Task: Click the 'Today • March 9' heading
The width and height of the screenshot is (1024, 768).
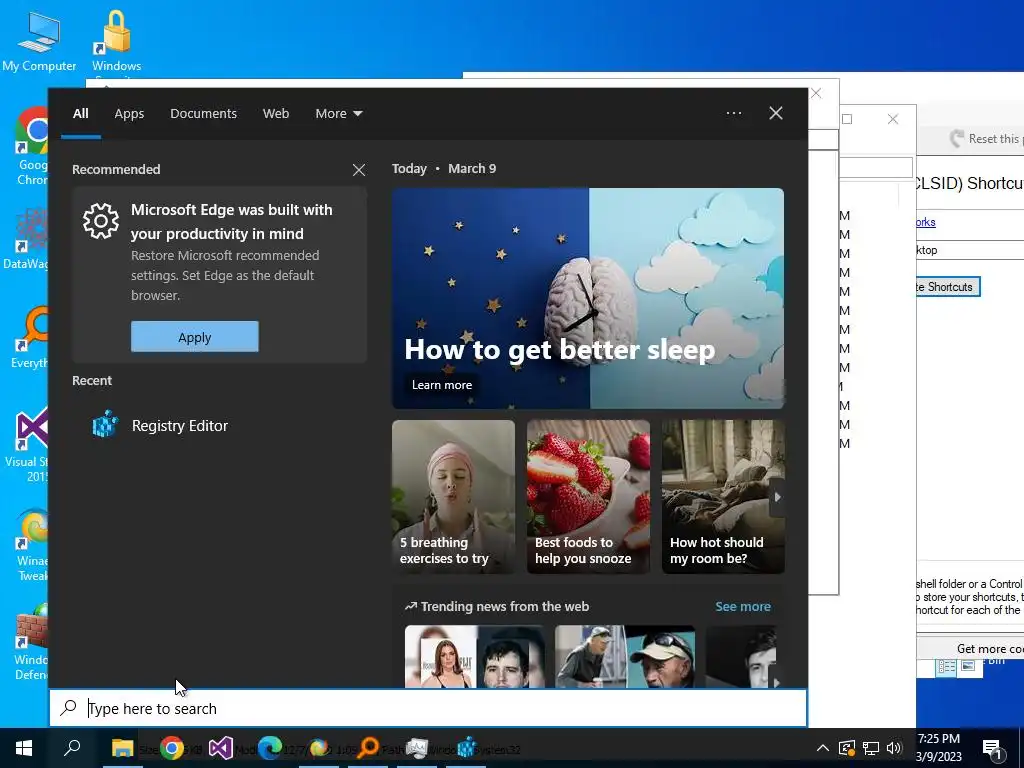Action: 444,168
